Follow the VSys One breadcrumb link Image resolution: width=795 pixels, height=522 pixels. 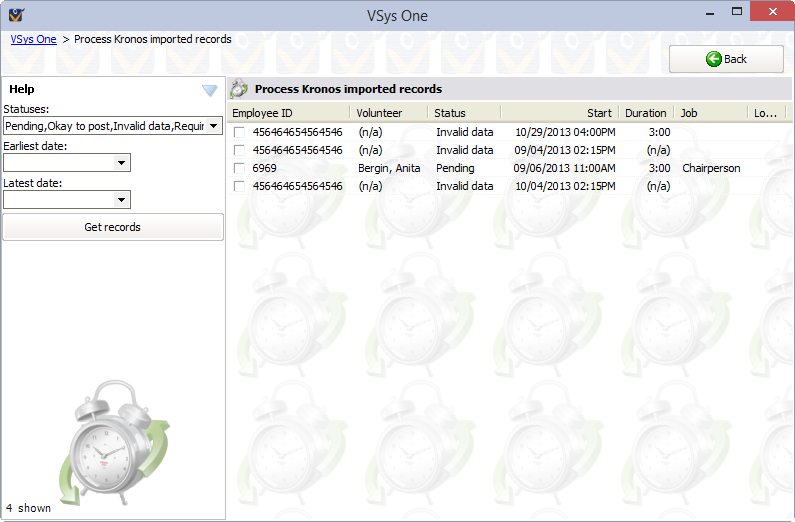coord(33,39)
